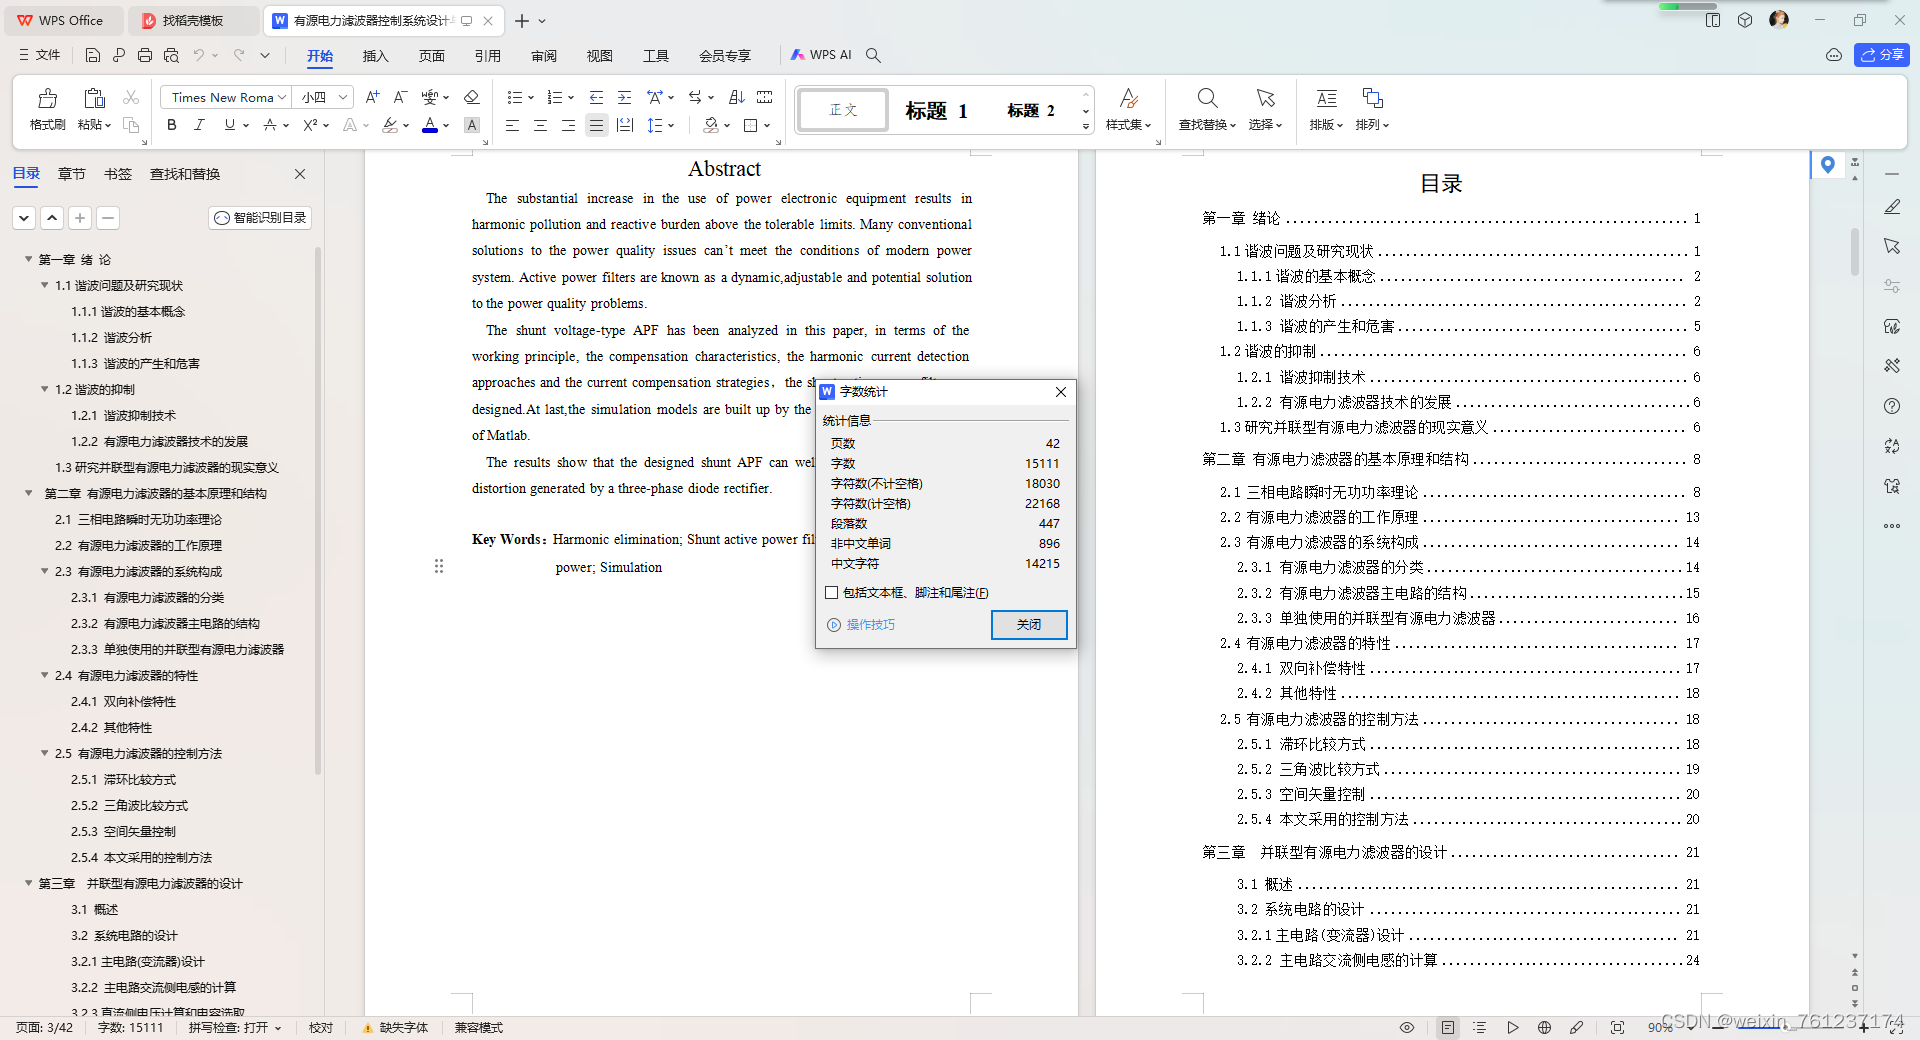Open the 操作技巧 link

870,624
